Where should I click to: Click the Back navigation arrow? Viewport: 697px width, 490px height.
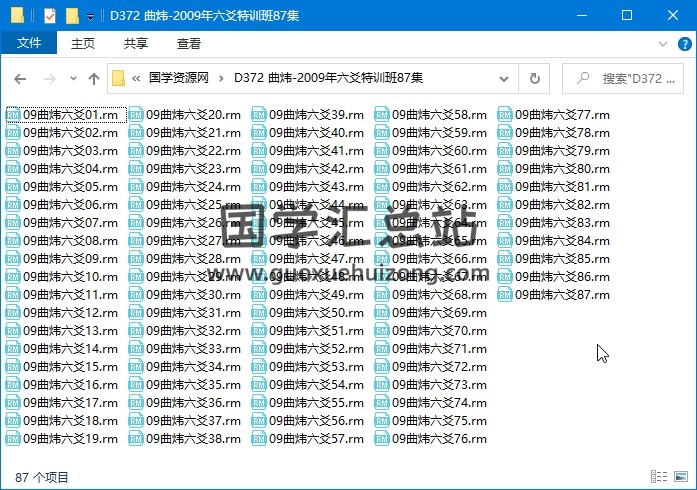20,78
